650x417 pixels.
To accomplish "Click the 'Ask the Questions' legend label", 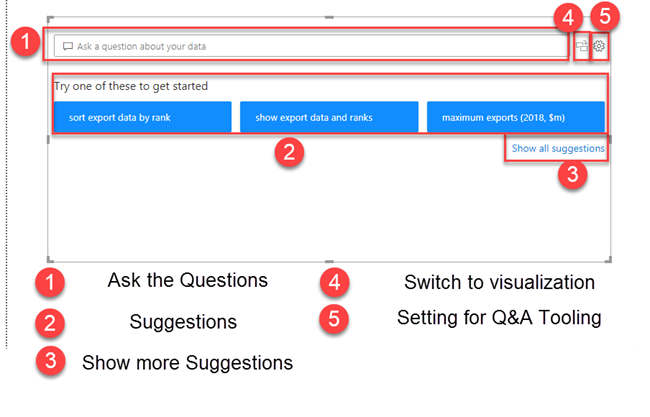I will coord(188,281).
